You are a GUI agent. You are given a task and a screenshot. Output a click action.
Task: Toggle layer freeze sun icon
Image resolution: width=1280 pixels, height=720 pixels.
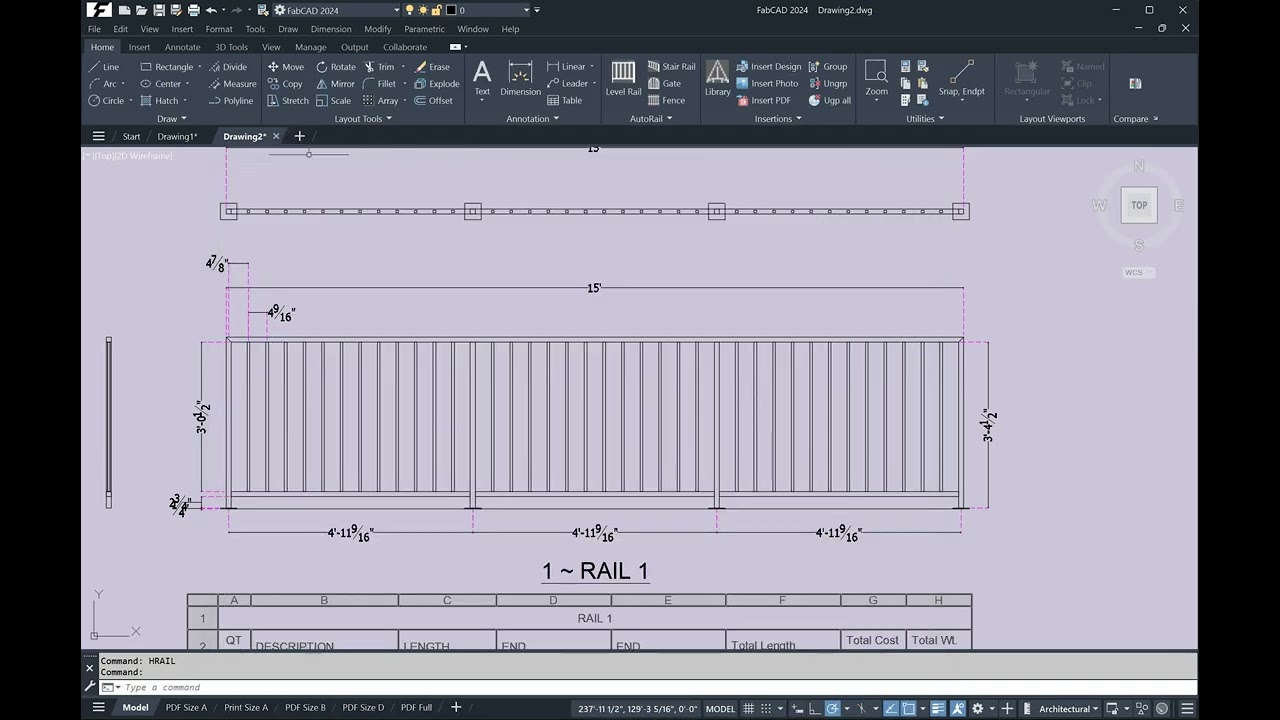point(423,10)
